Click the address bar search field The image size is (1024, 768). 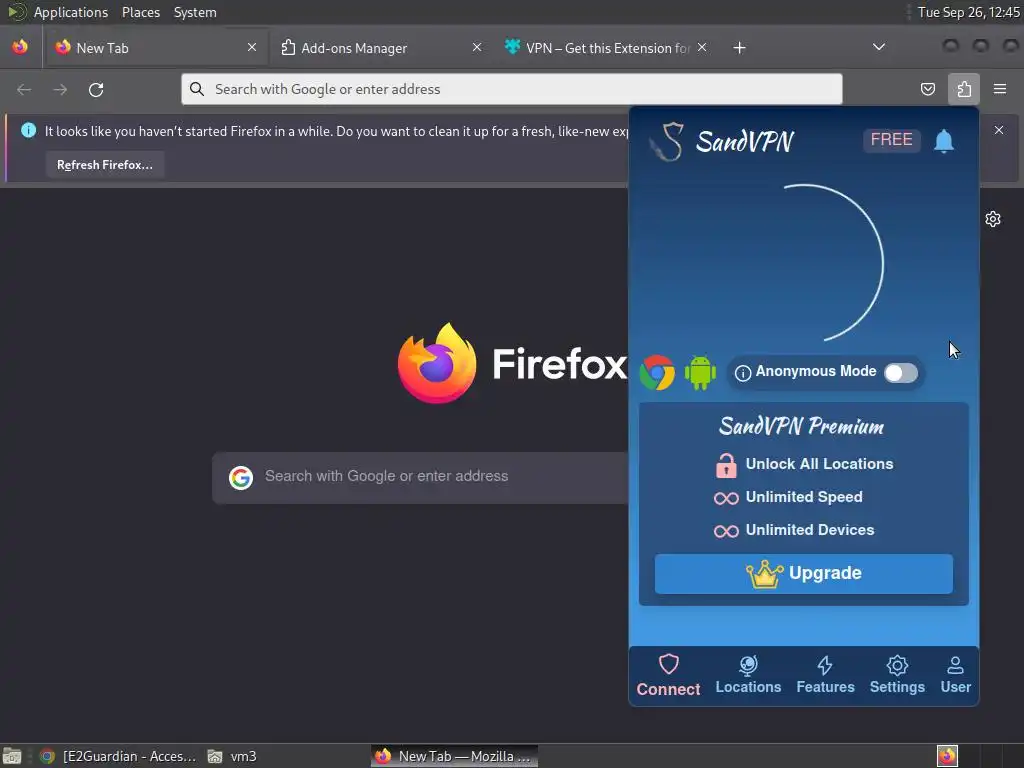pos(511,89)
